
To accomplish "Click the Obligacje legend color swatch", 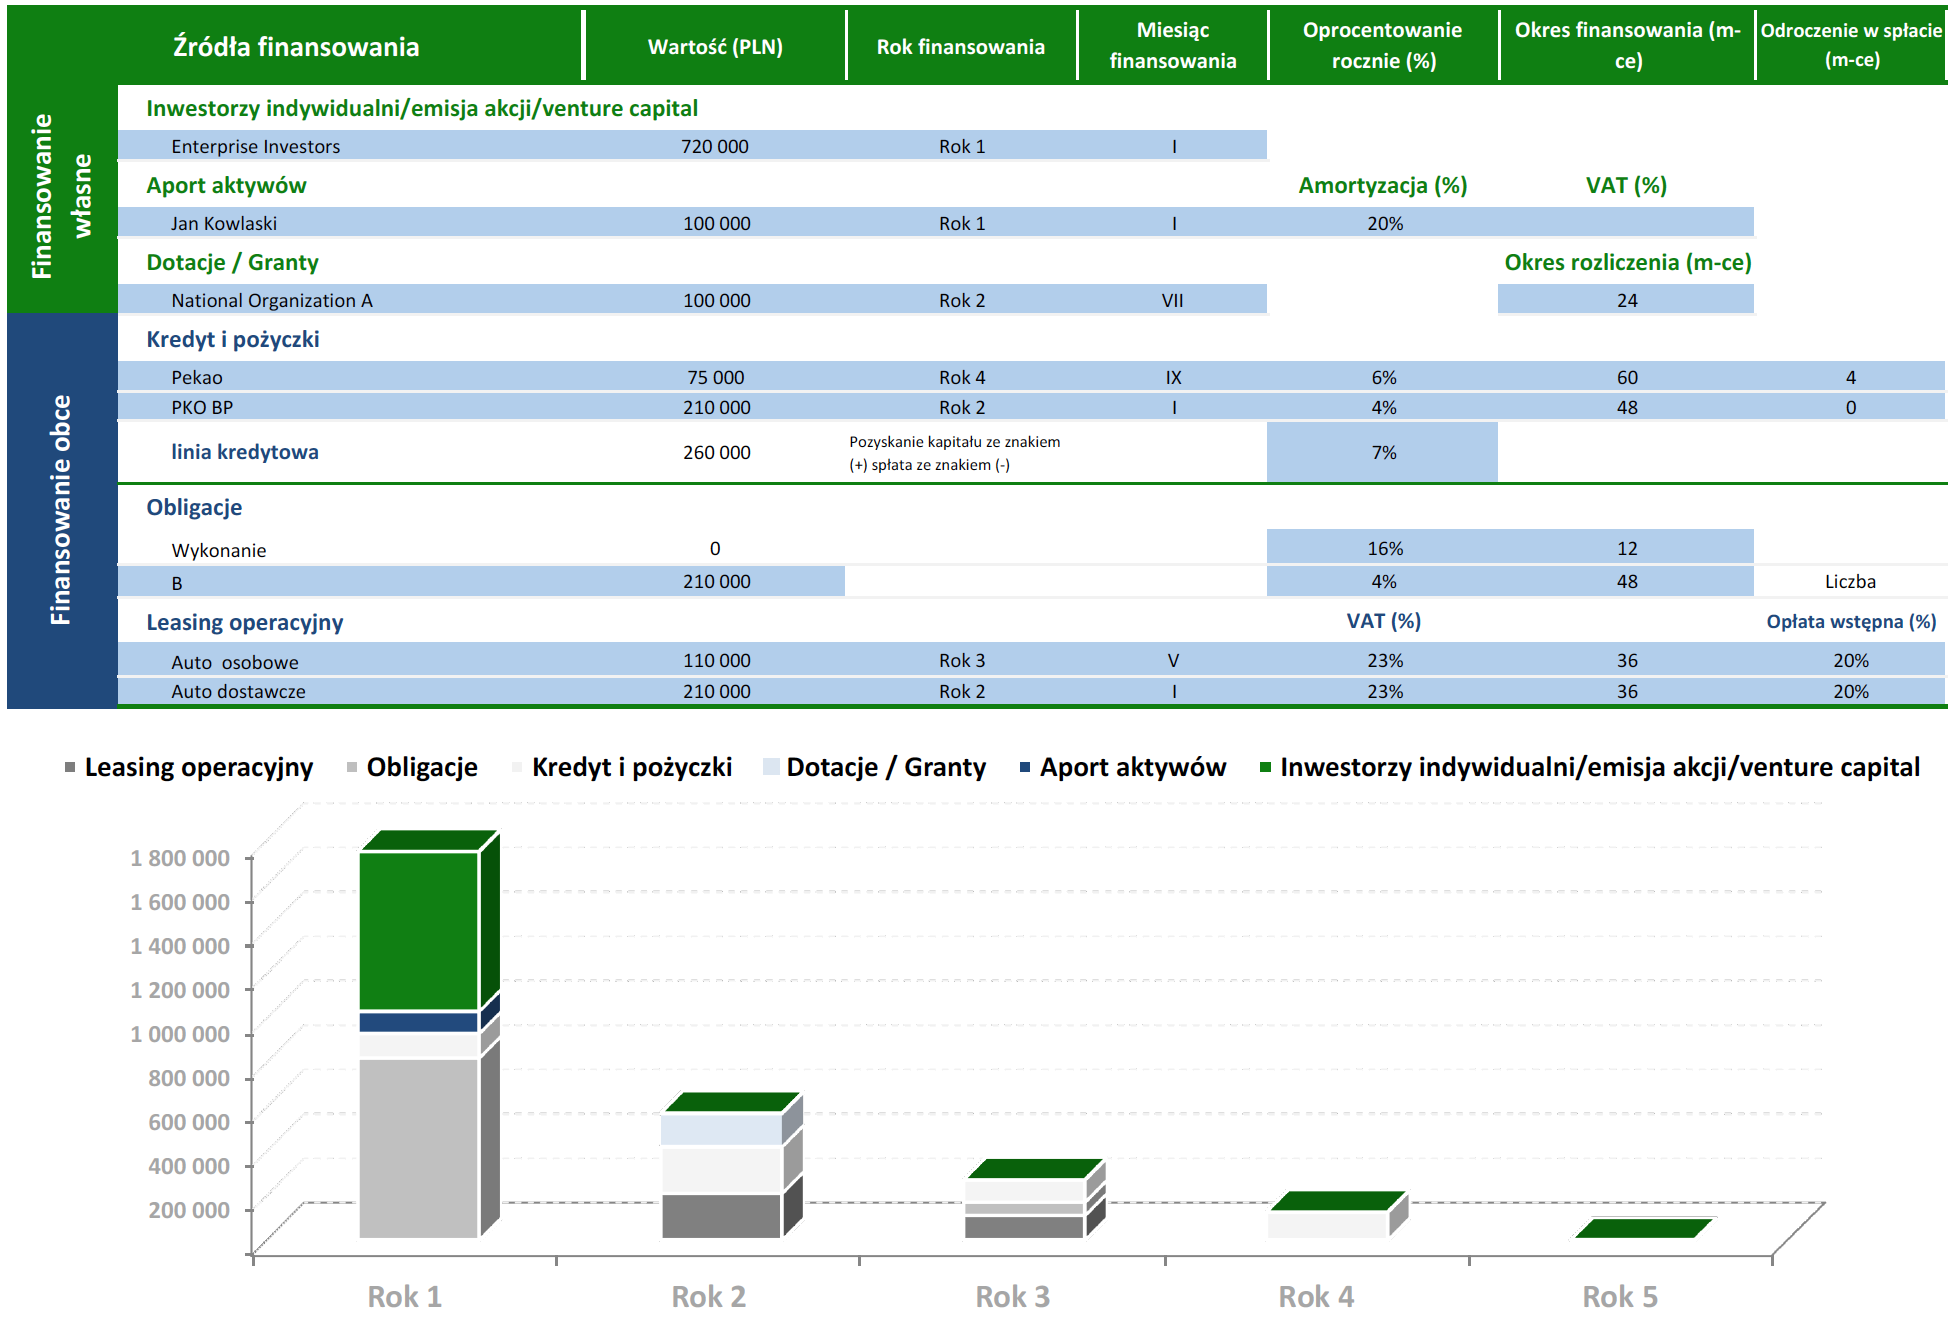I will 352,768.
